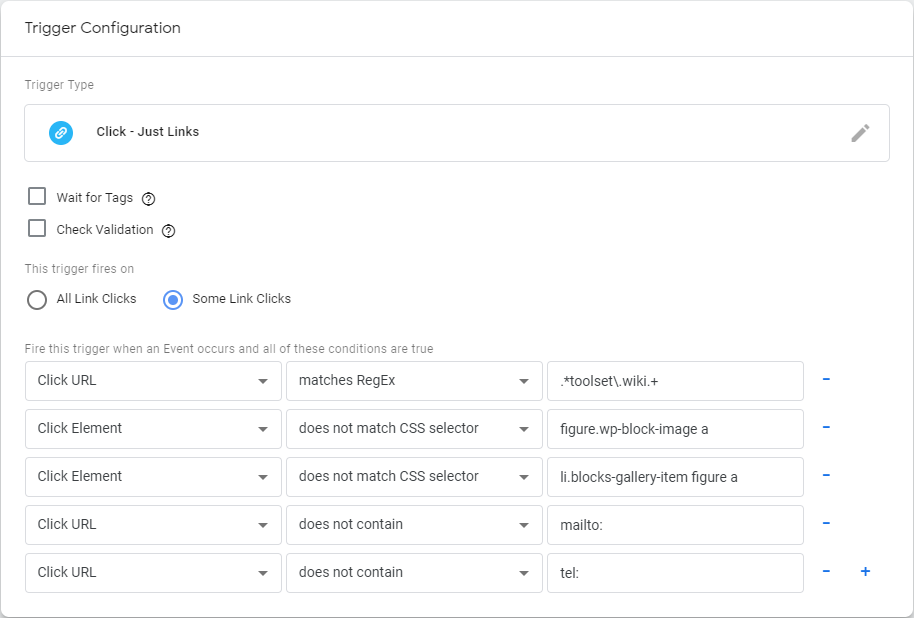Image resolution: width=914 pixels, height=618 pixels.
Task: Click the Click - Just Links trigger type box
Action: 457,133
